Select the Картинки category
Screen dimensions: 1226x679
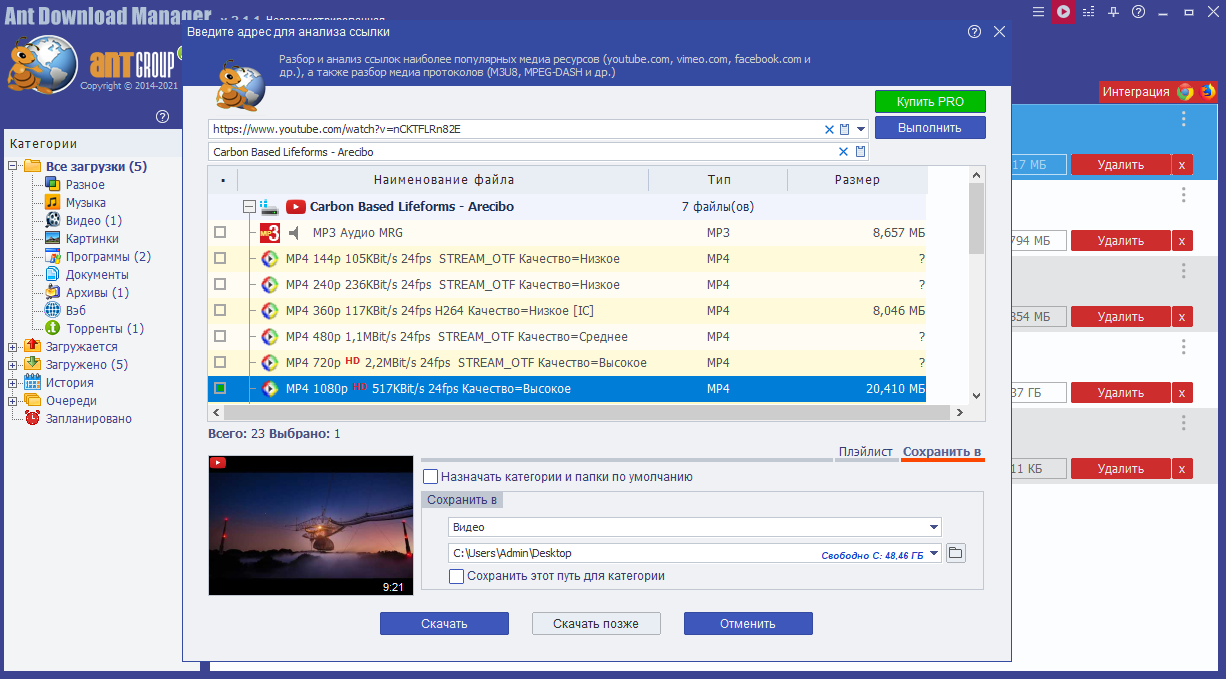(x=92, y=239)
